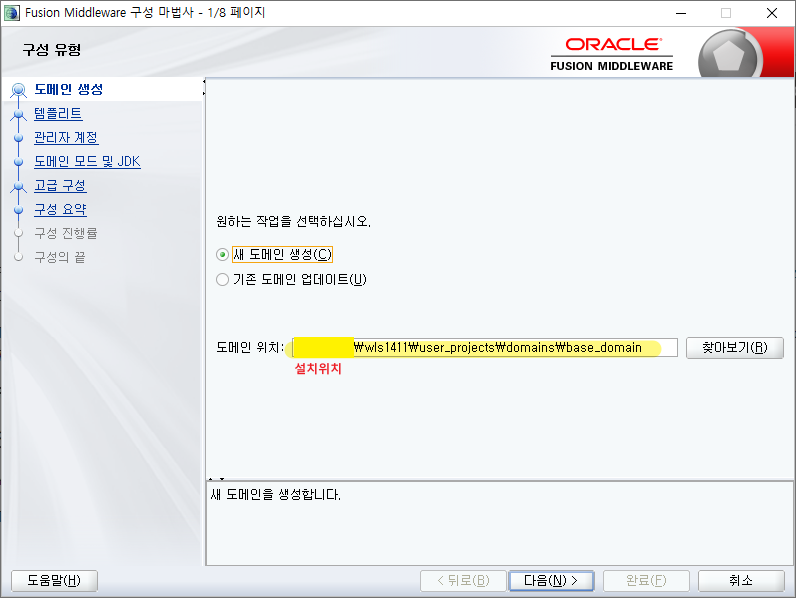Click the 다음(N) next button
Screen dimensions: 796x598
click(551, 580)
